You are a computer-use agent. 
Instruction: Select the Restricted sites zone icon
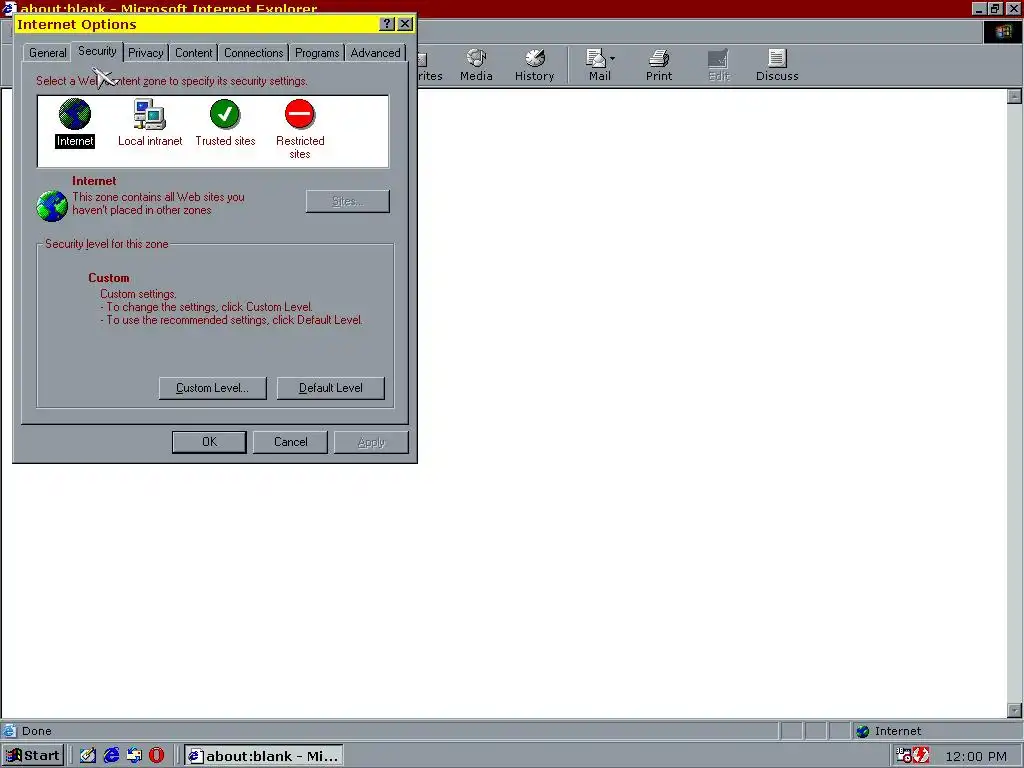click(x=300, y=114)
